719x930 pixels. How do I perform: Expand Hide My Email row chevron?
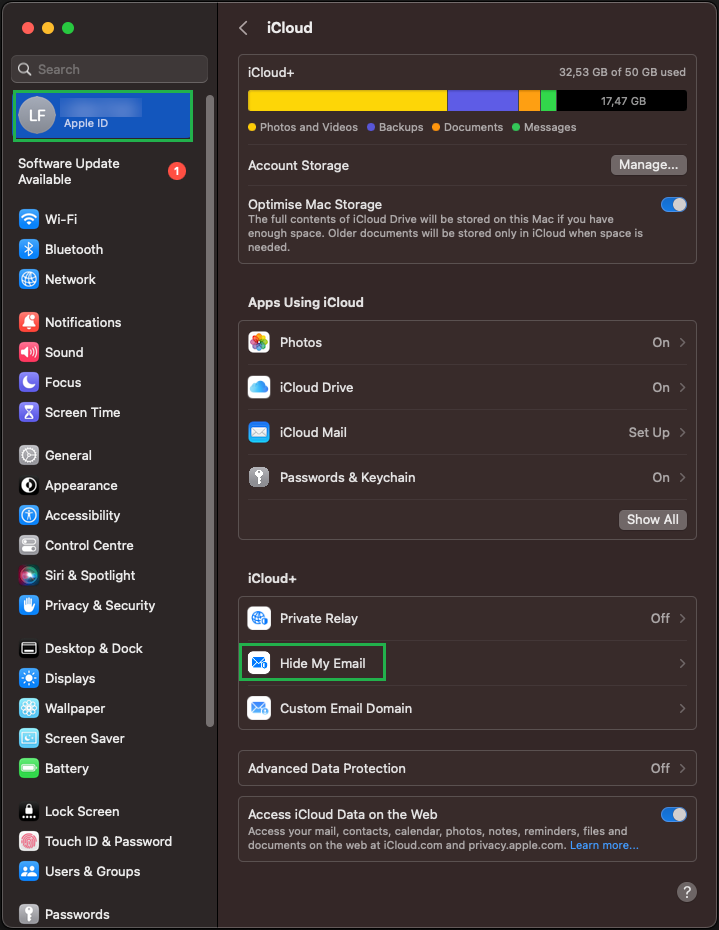[x=682, y=663]
